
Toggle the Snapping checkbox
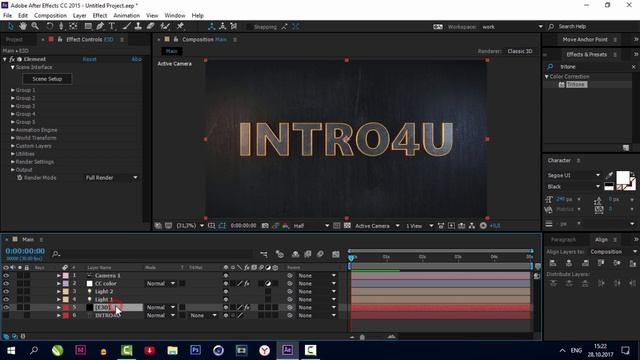(249, 27)
